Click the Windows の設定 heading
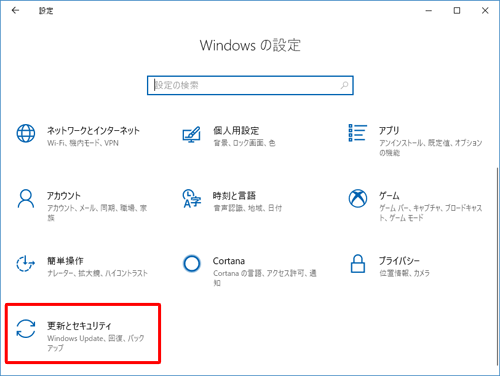This screenshot has height=376, width=500. (250, 45)
